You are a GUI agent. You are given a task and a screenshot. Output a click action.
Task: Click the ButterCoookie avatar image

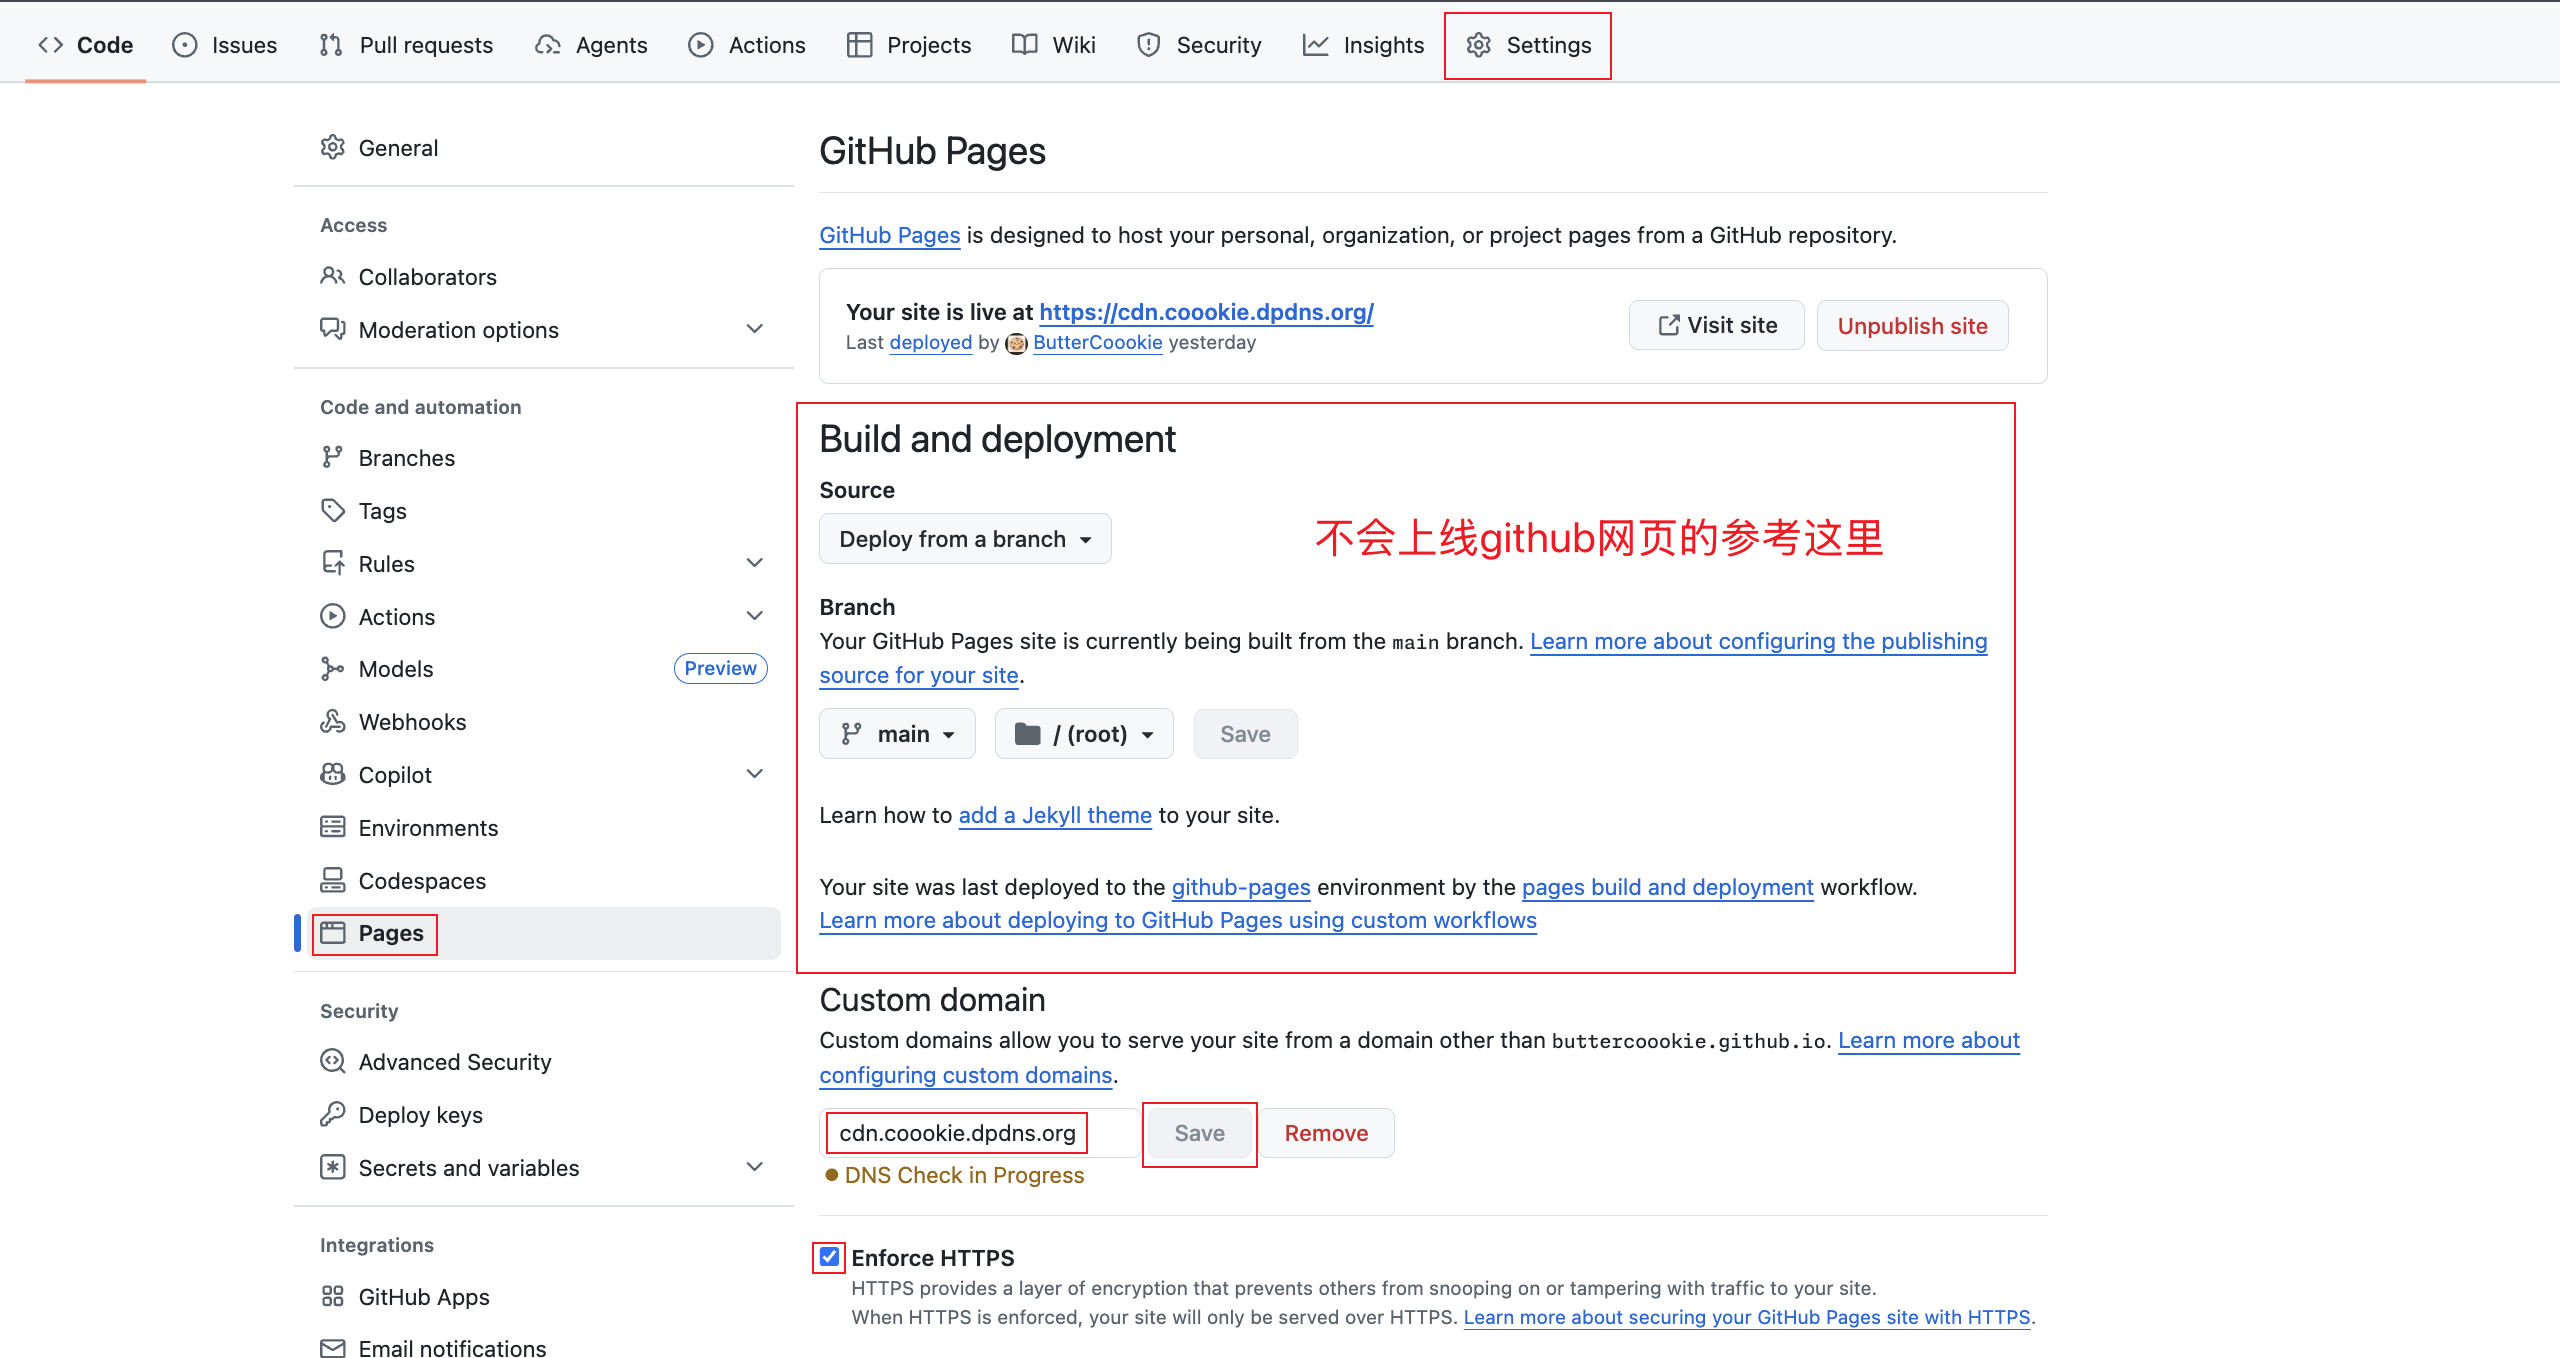[1016, 344]
